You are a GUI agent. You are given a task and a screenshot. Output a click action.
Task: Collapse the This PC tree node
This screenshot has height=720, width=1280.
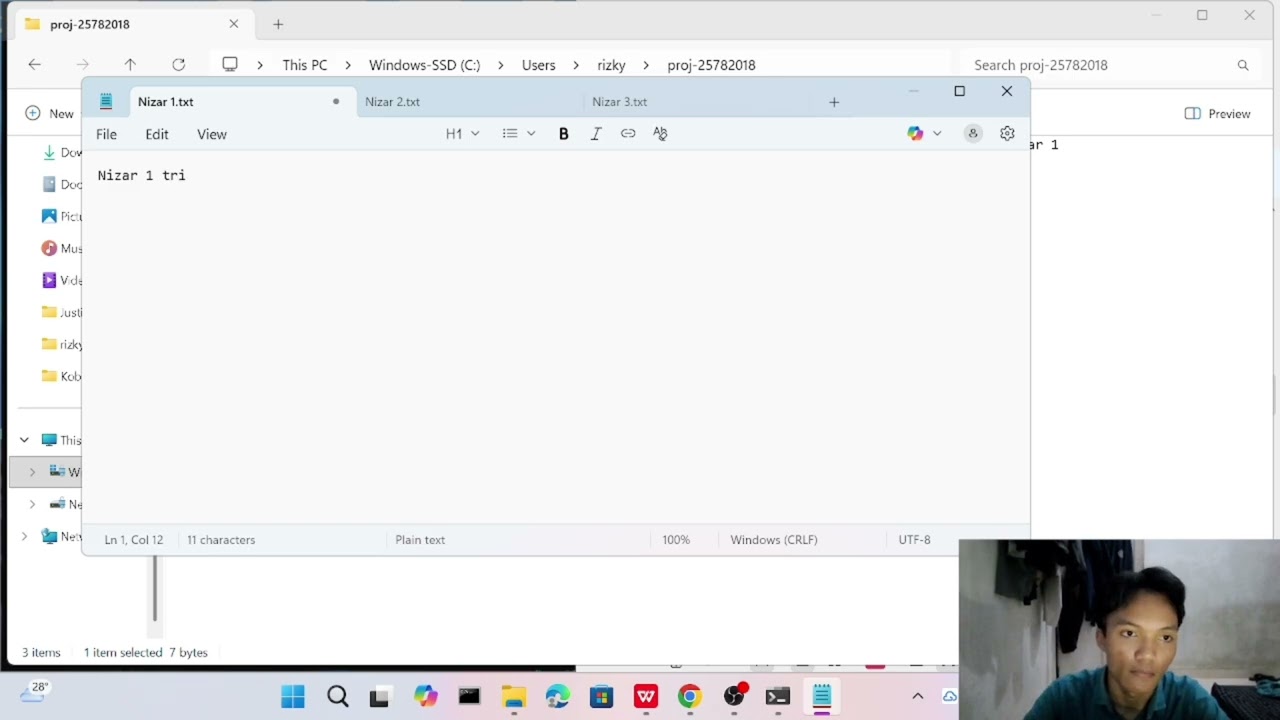[24, 440]
